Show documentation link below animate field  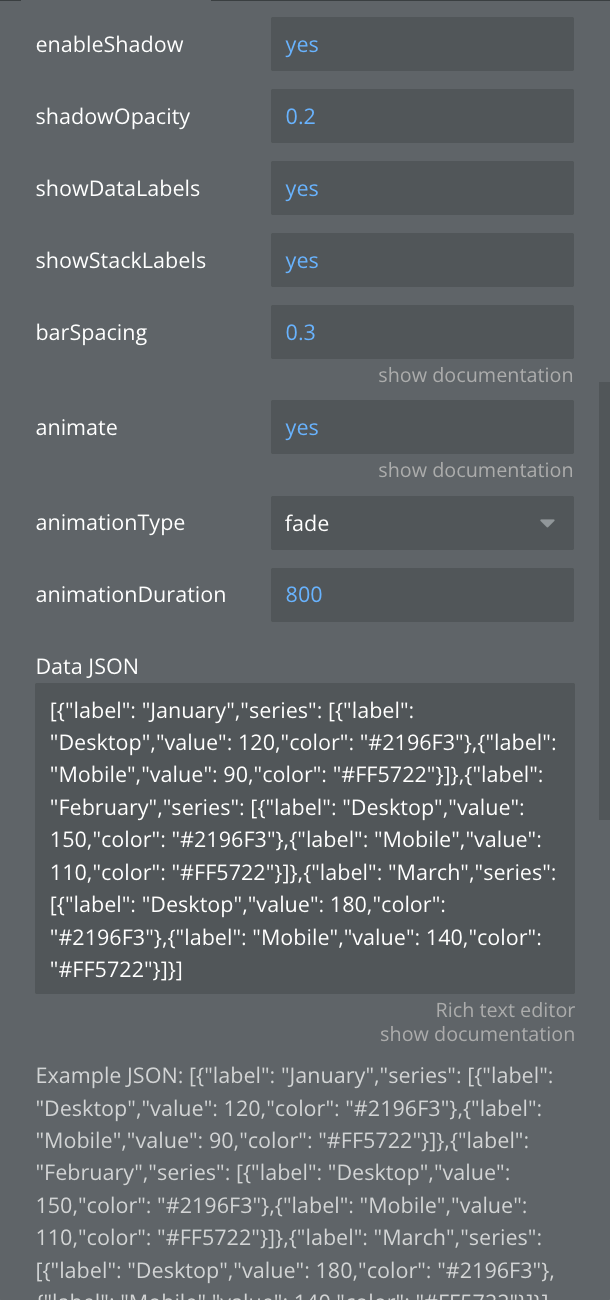(x=475, y=471)
